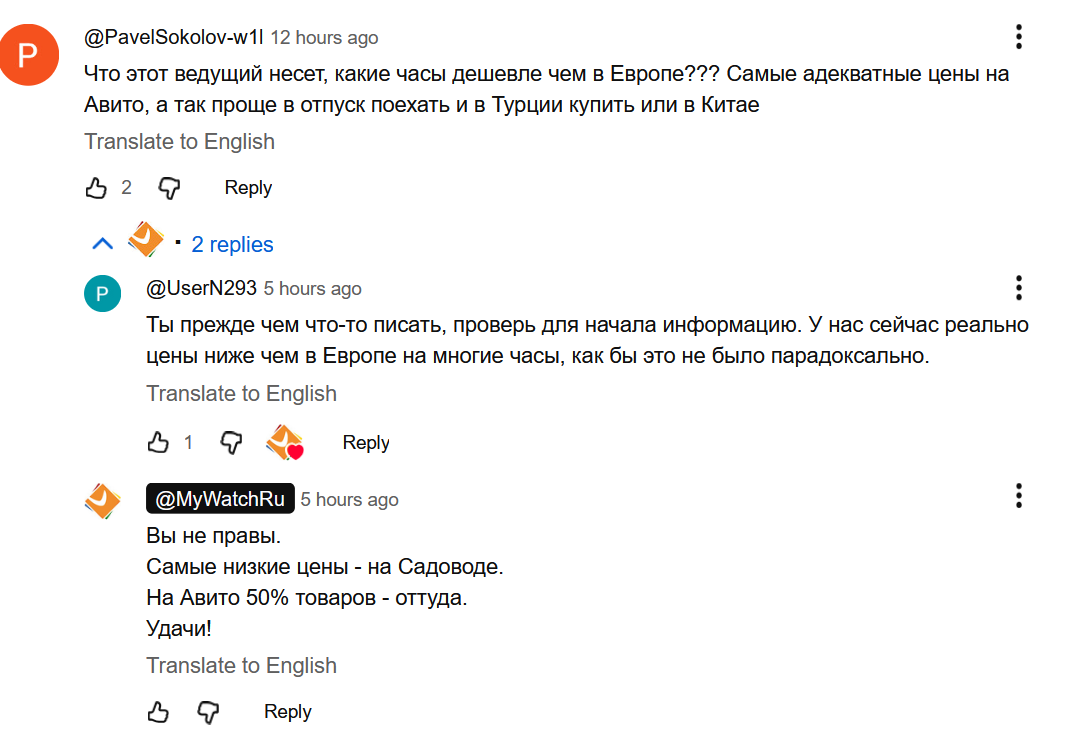Dislike PavelSokolov's comment
The height and width of the screenshot is (744, 1075).
[170, 188]
